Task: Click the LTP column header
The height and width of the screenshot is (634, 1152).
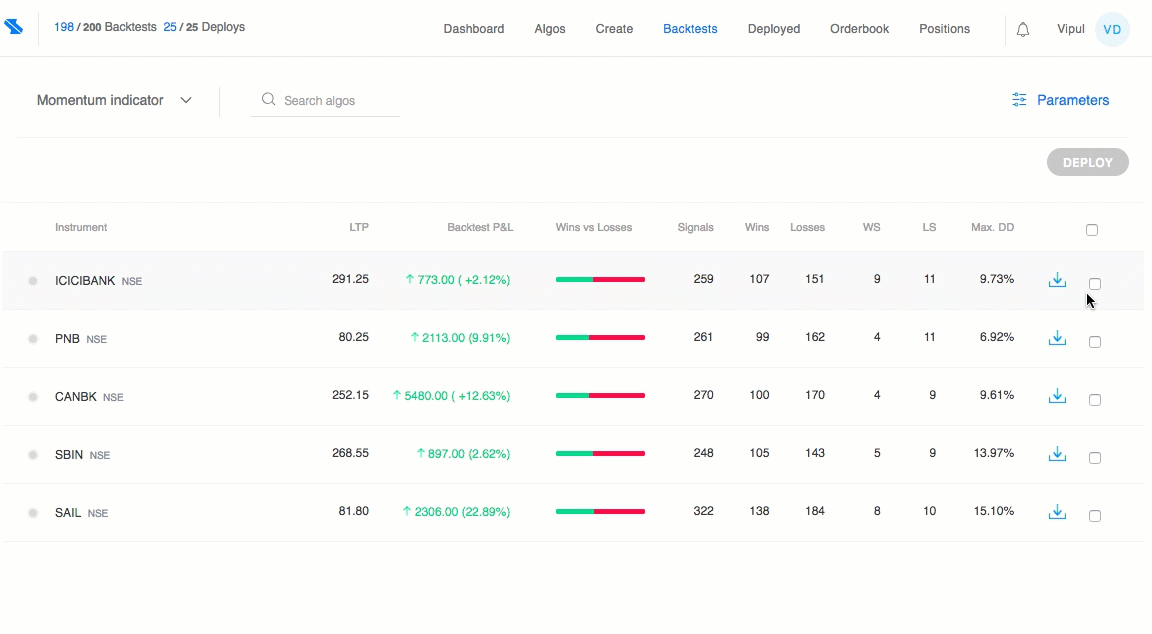Action: coord(359,227)
